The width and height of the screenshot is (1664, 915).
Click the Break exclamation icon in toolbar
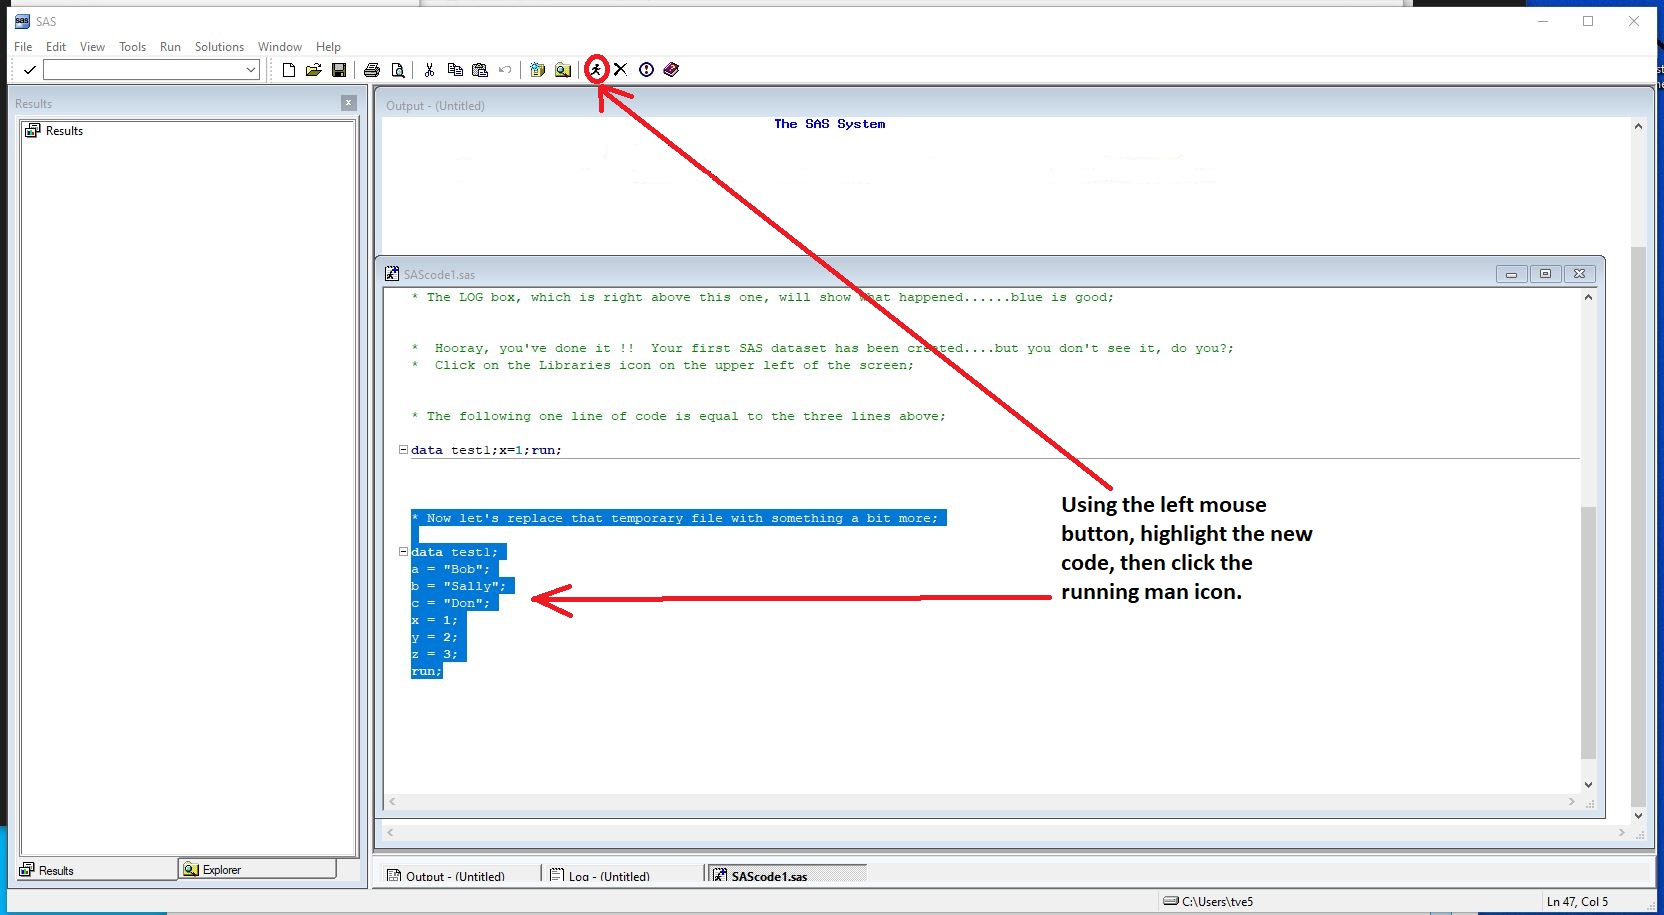pos(646,69)
